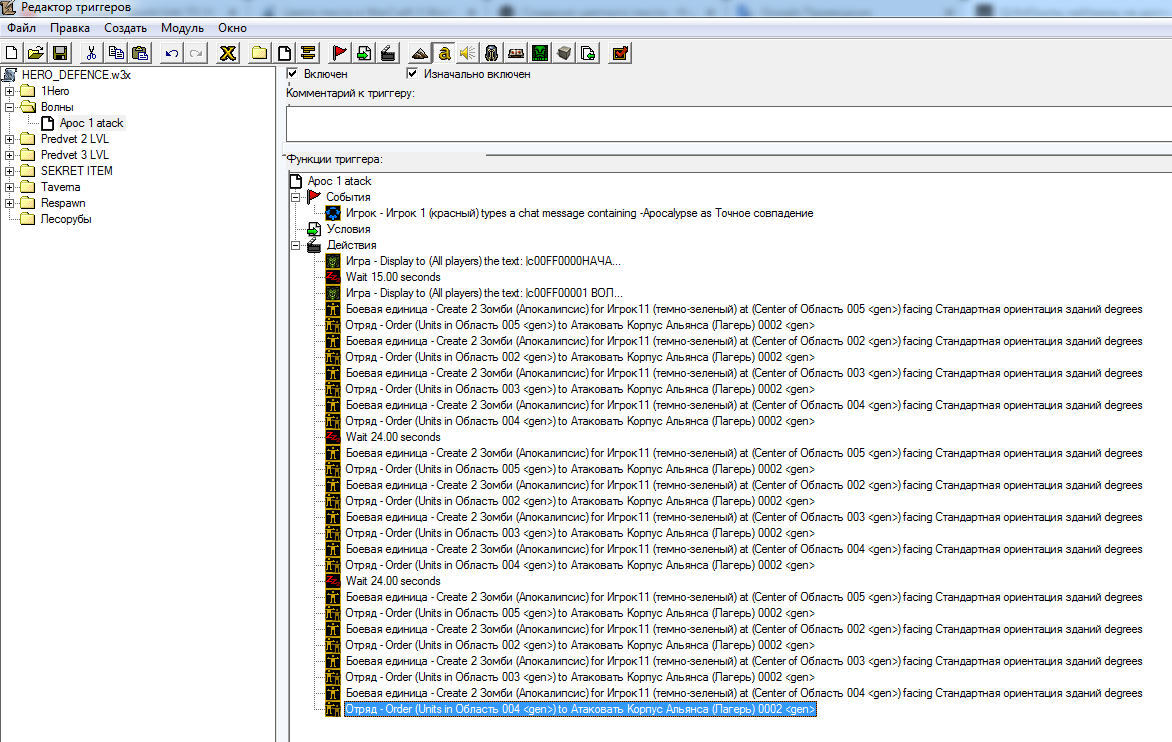Click the New Event red flag icon
The image size is (1172, 742).
(340, 52)
